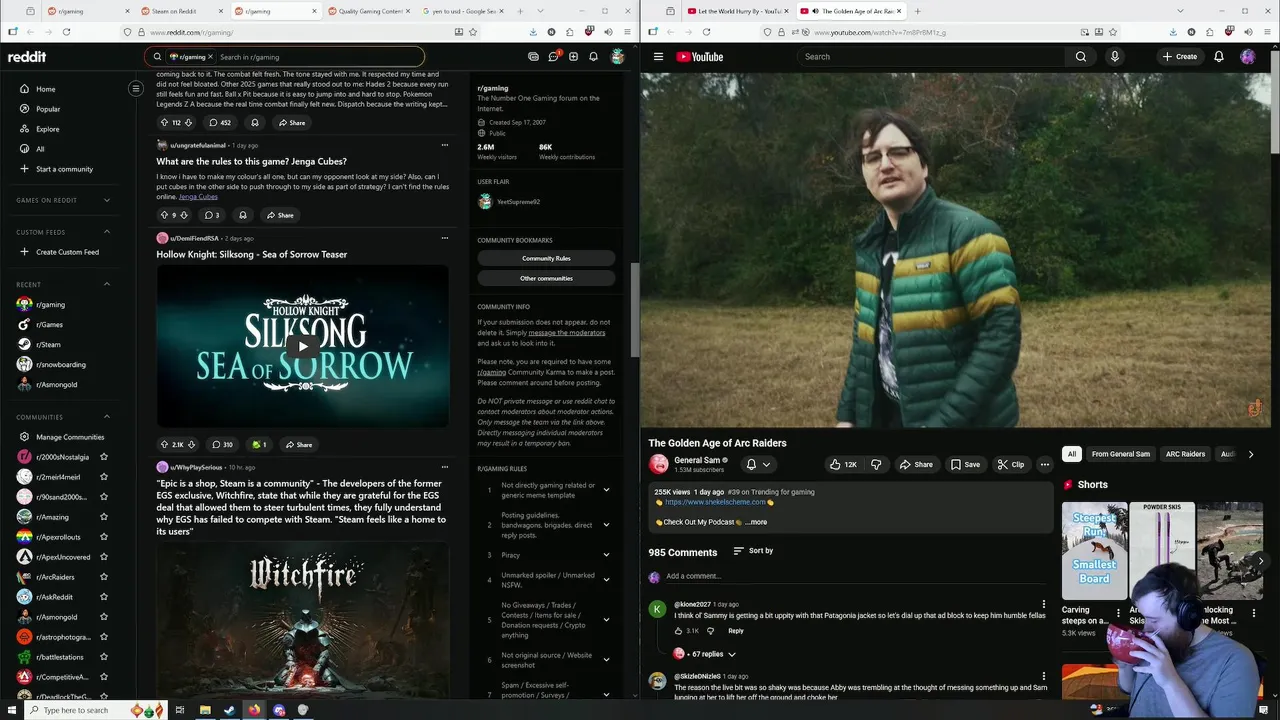This screenshot has height=720, width=1280.
Task: Collapse Recent section in sidebar
Action: pyautogui.click(x=107, y=284)
